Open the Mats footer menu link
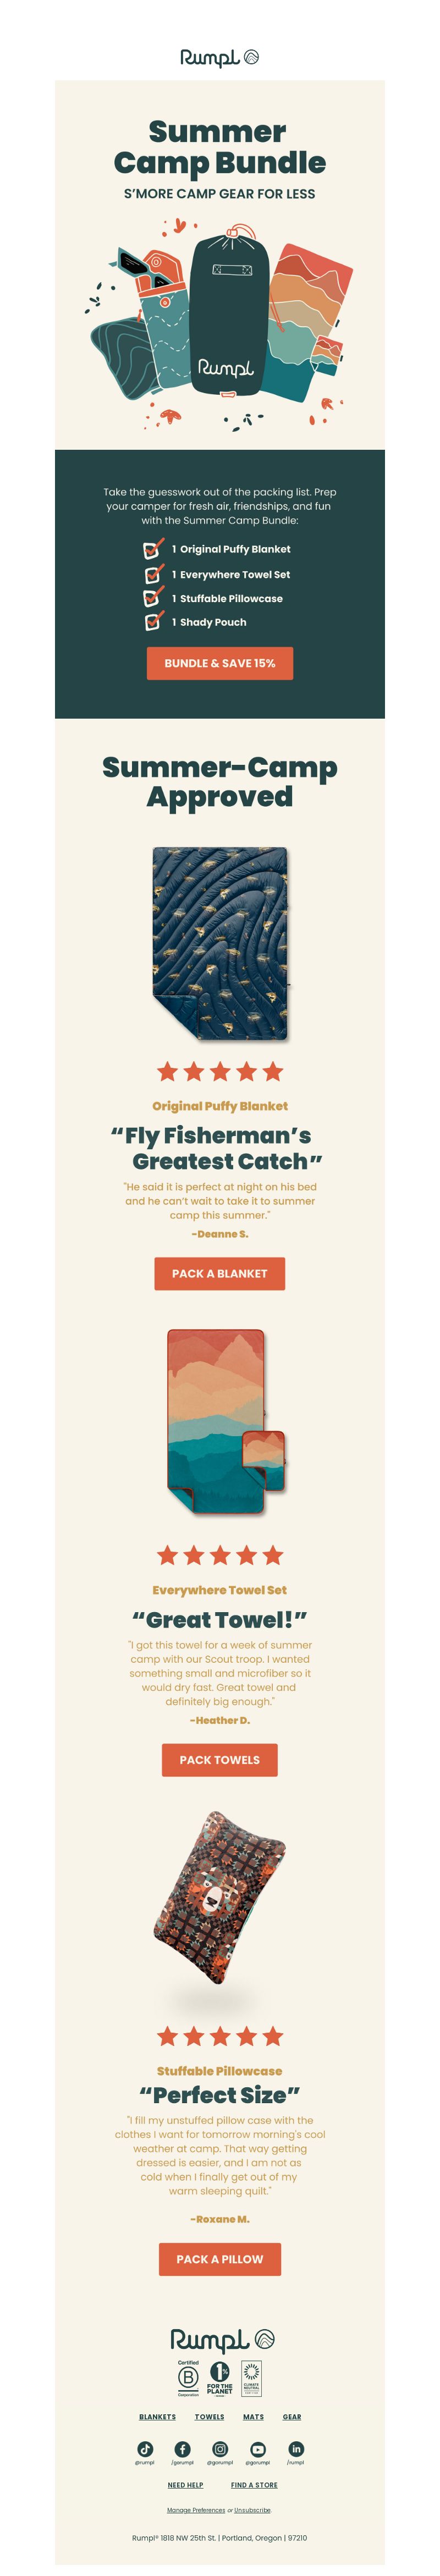This screenshot has width=440, height=2576. 254,2416
